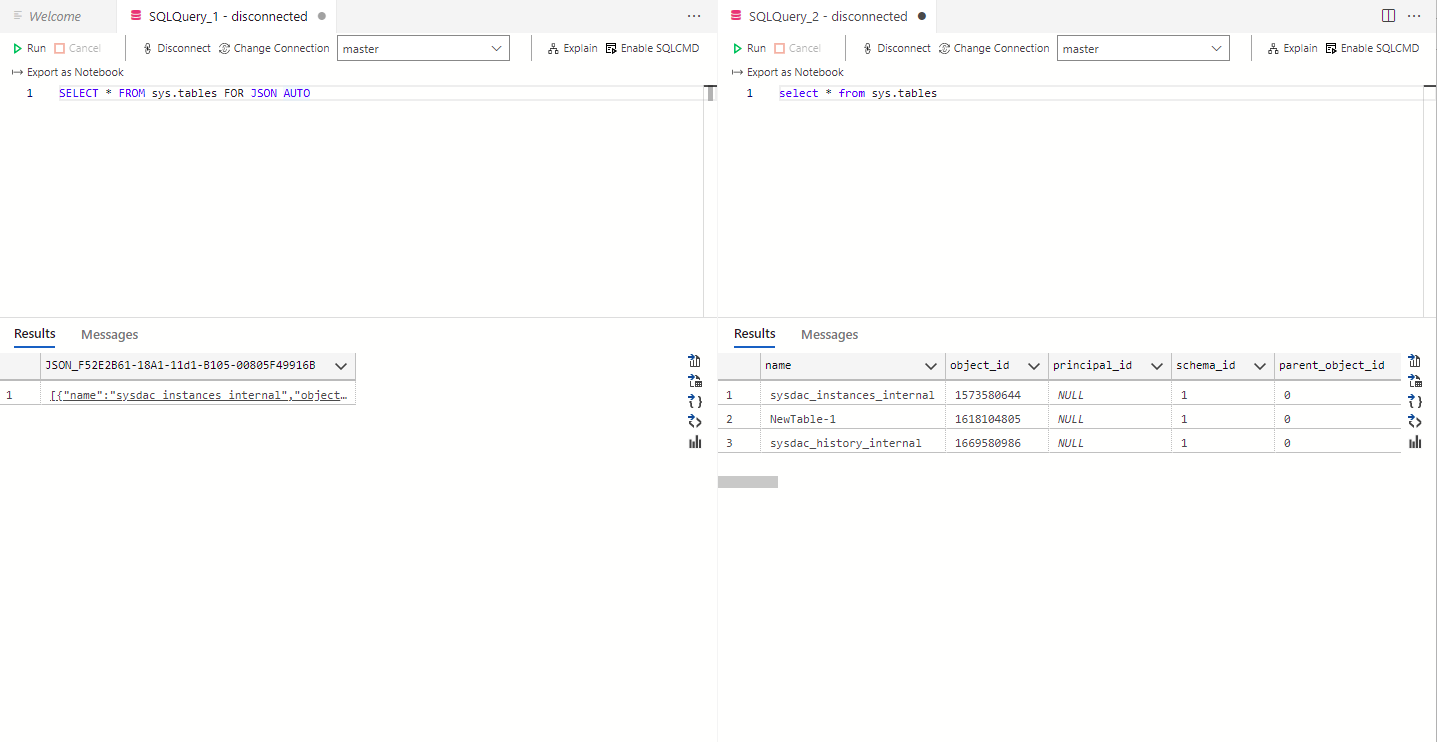Open Messages tab in right results pane
Screen dimensions: 1437x742
(828, 334)
